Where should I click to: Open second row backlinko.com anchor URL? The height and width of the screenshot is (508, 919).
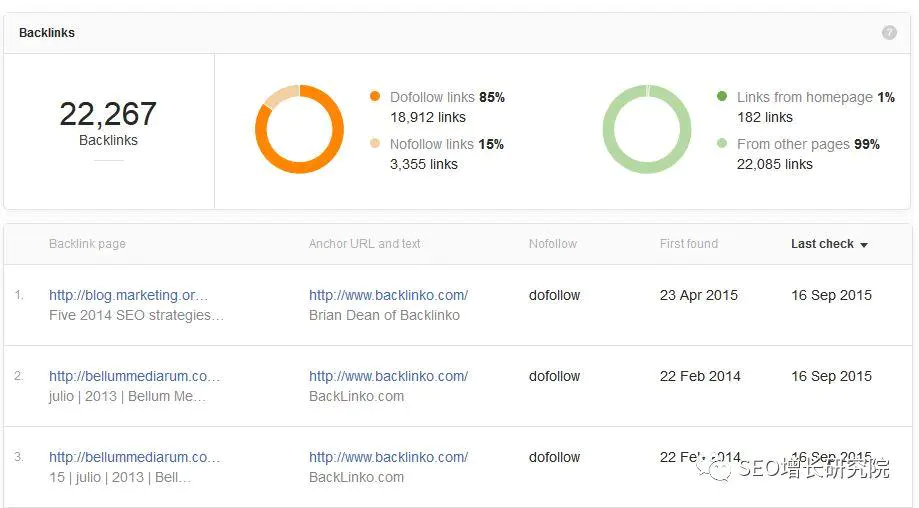389,376
